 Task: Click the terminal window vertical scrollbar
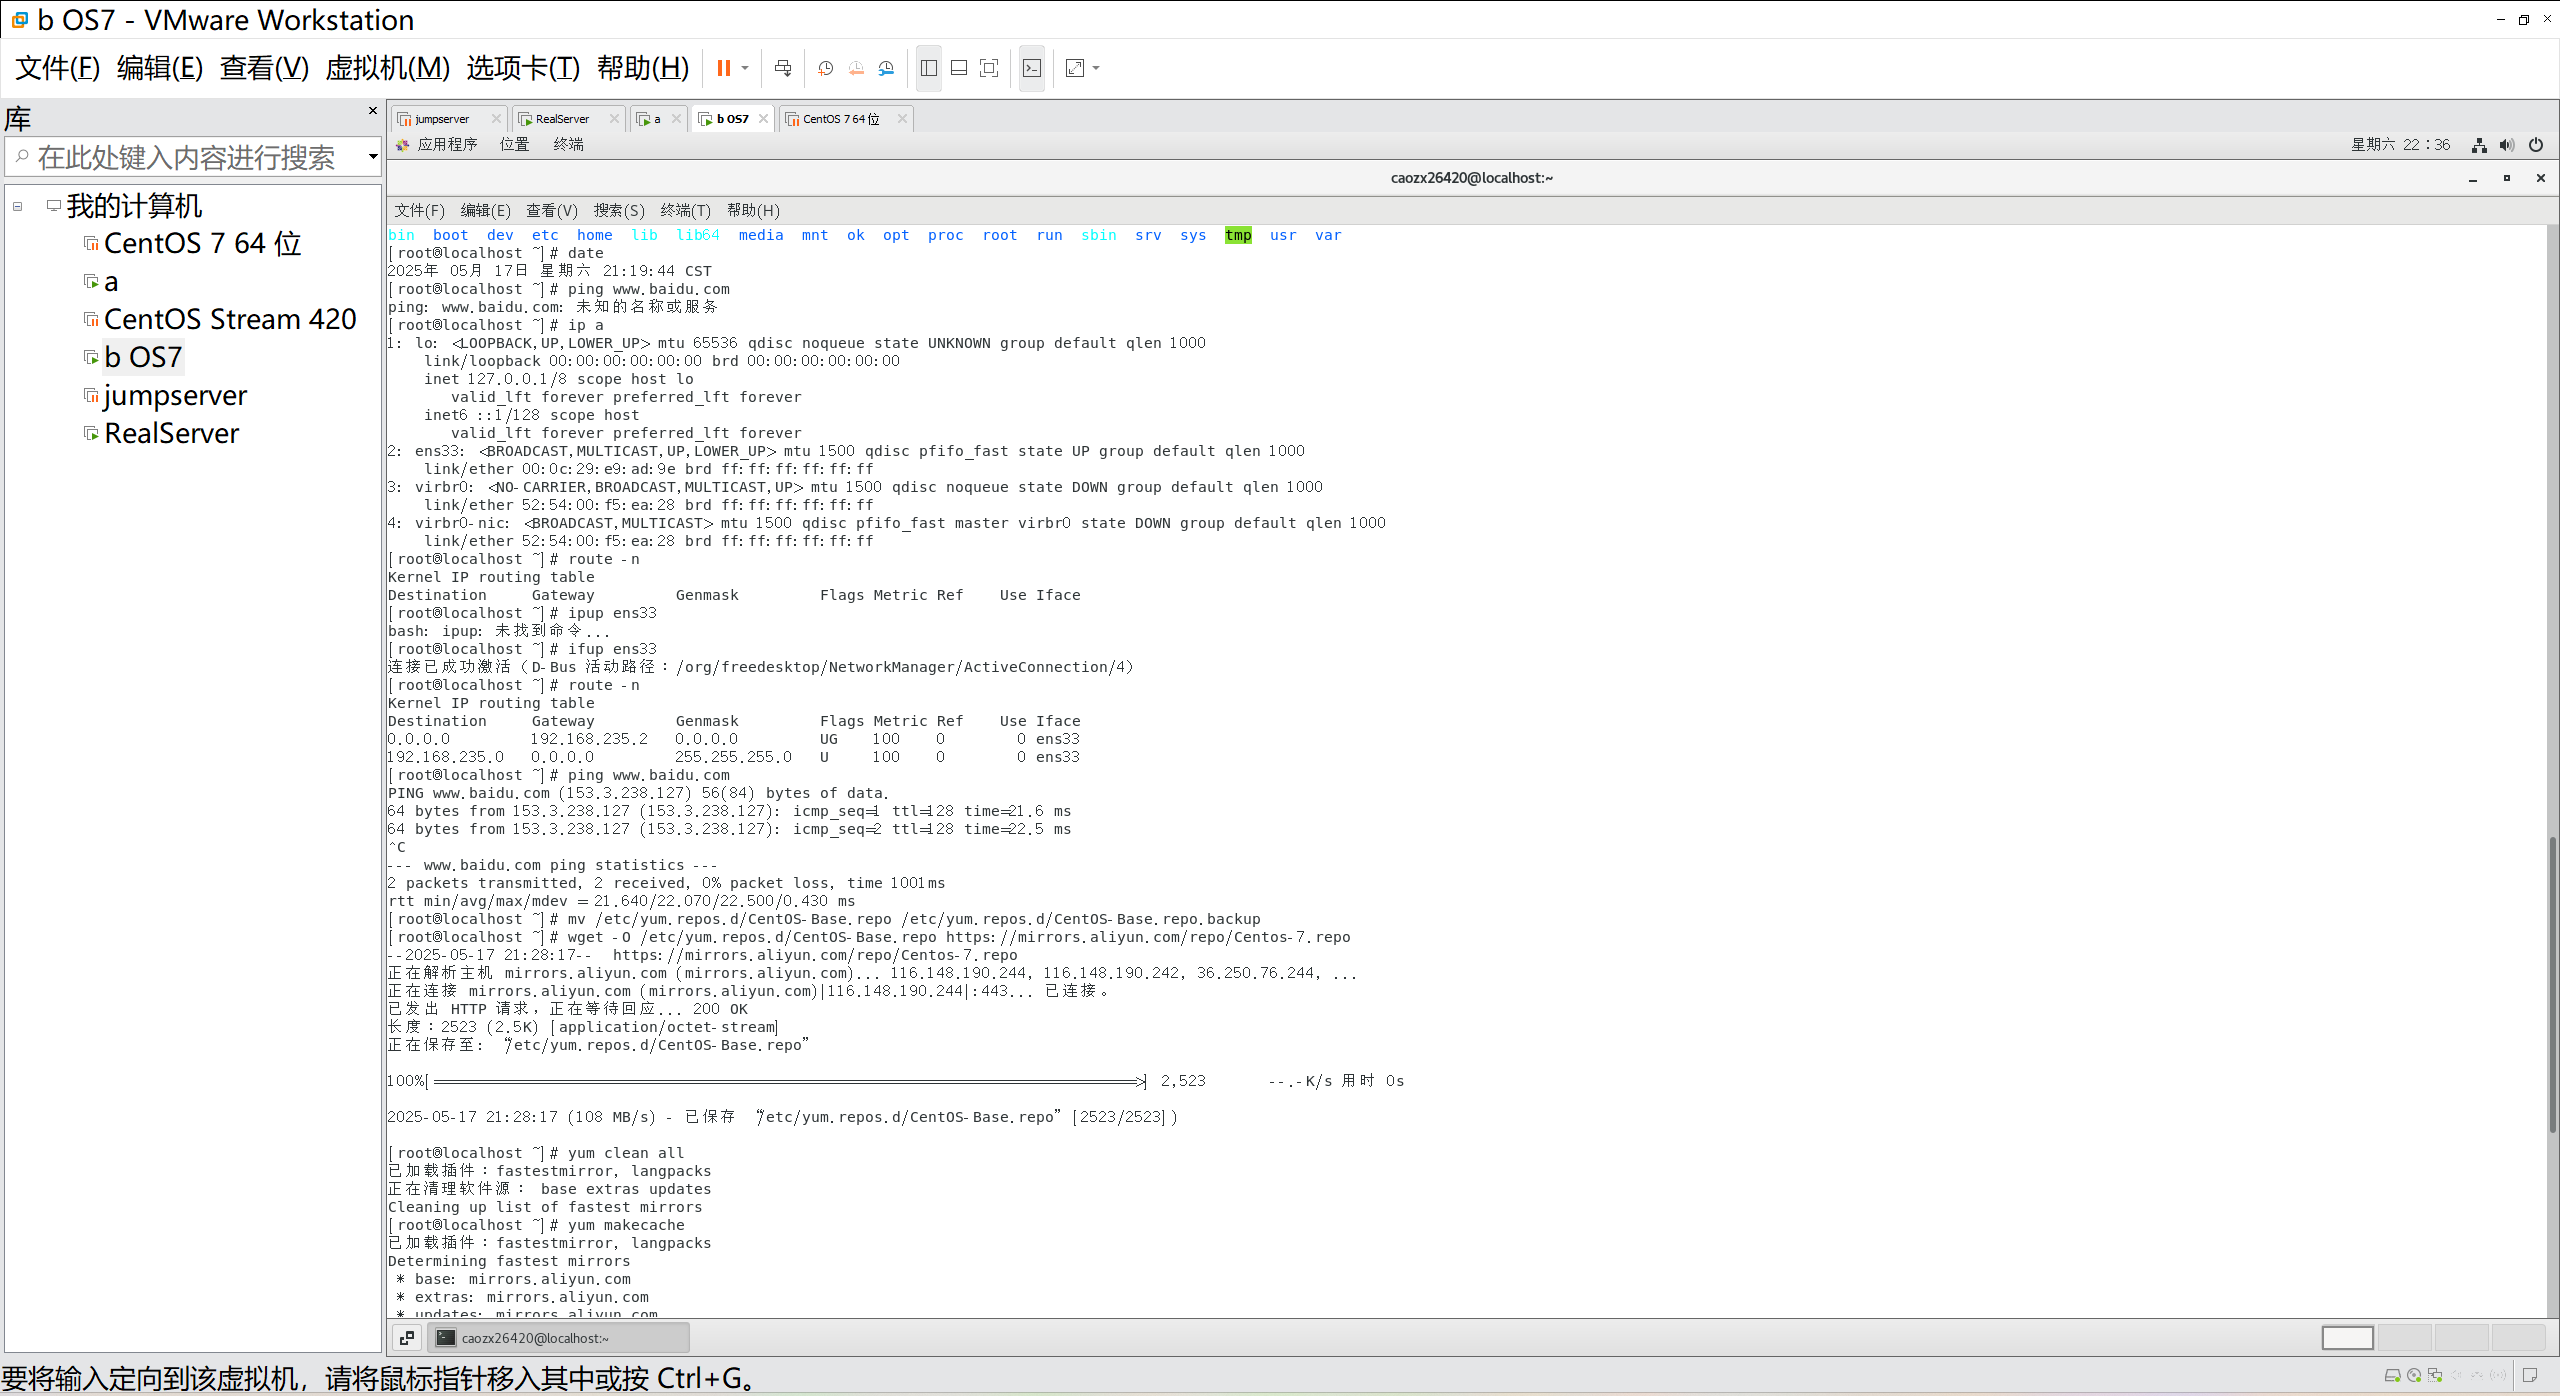[x=2552, y=985]
